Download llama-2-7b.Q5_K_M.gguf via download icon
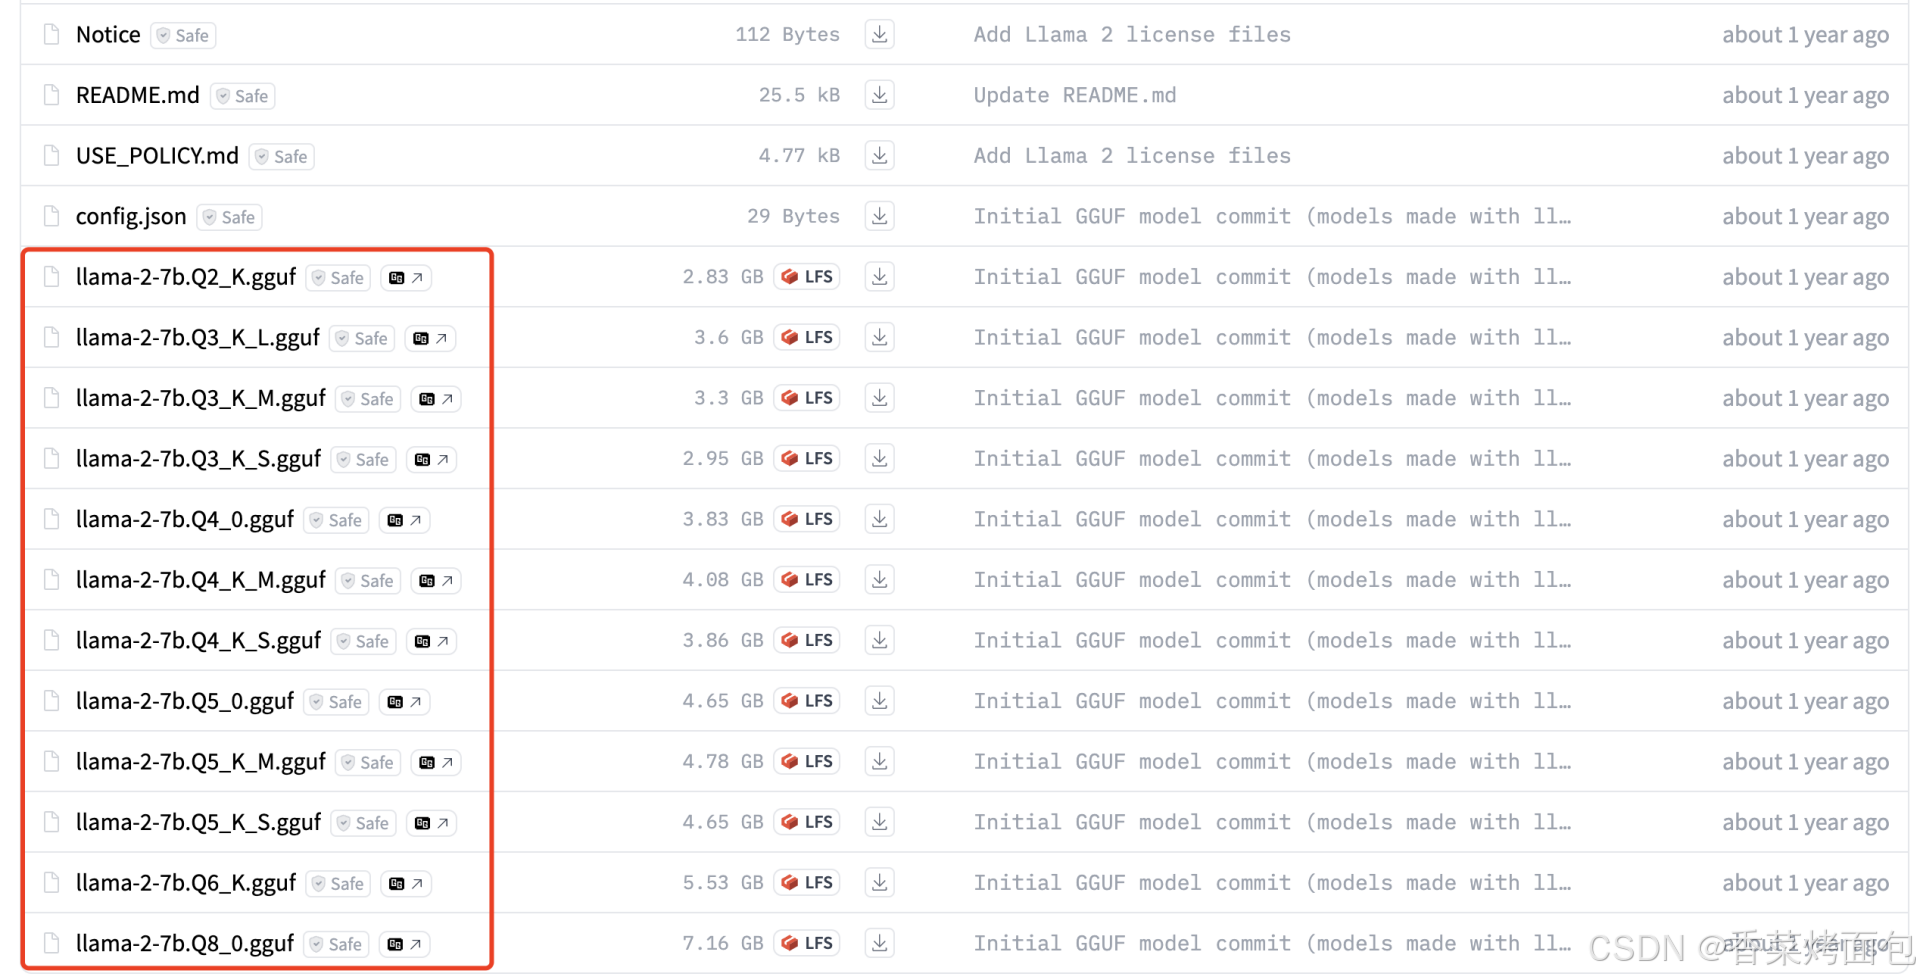This screenshot has width=1920, height=980. (x=879, y=762)
